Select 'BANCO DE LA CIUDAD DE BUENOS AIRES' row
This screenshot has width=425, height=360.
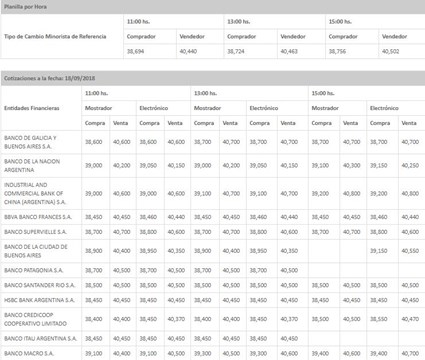tap(212, 251)
